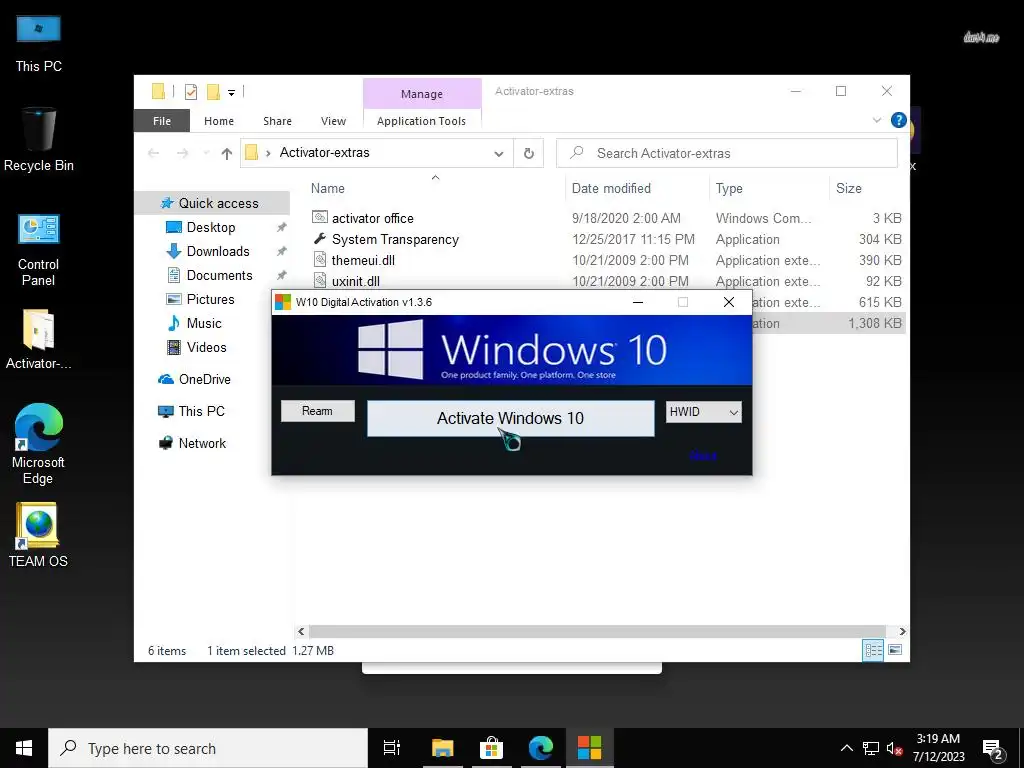Open Videos in navigation pane

[206, 347]
